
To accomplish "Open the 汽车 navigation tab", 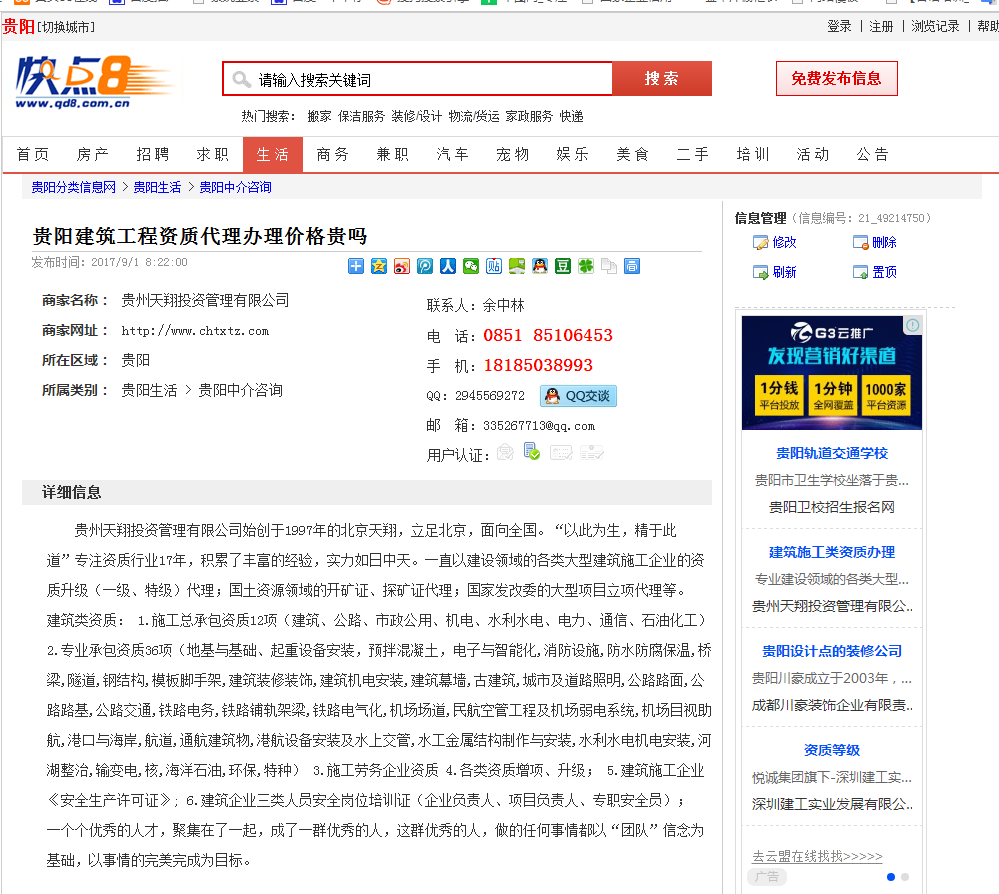I will (x=452, y=154).
